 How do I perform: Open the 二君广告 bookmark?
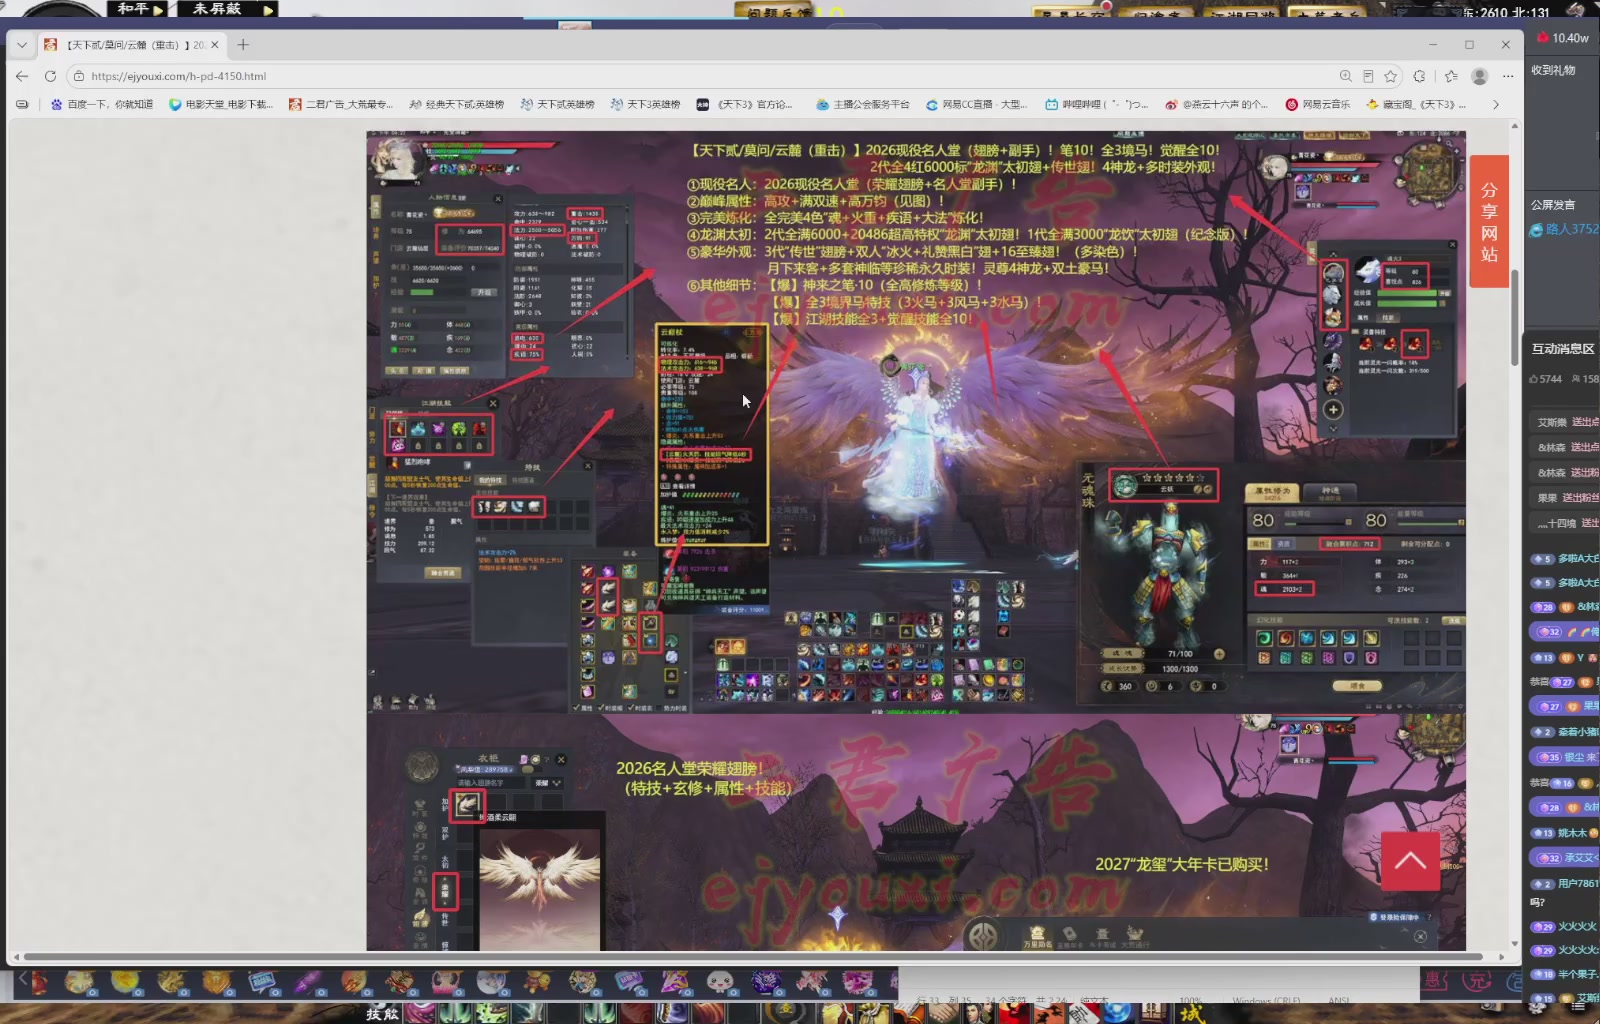(341, 104)
